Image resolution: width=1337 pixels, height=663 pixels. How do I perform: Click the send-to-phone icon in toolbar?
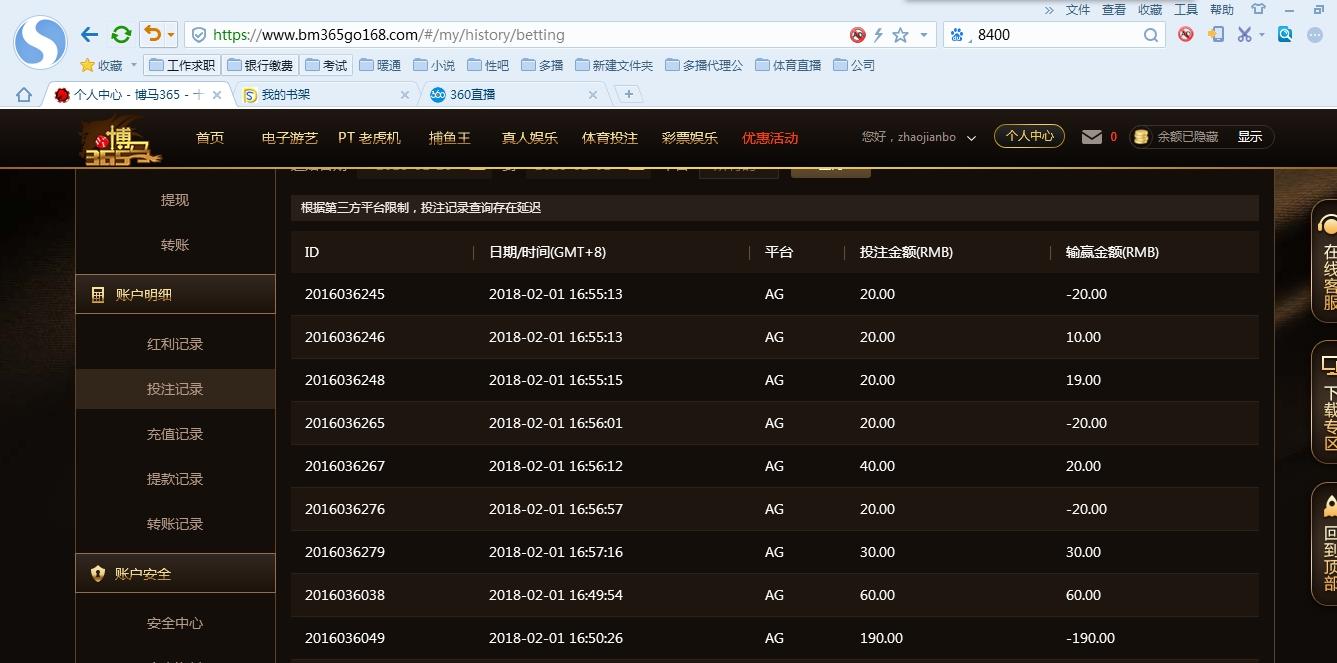1215,34
